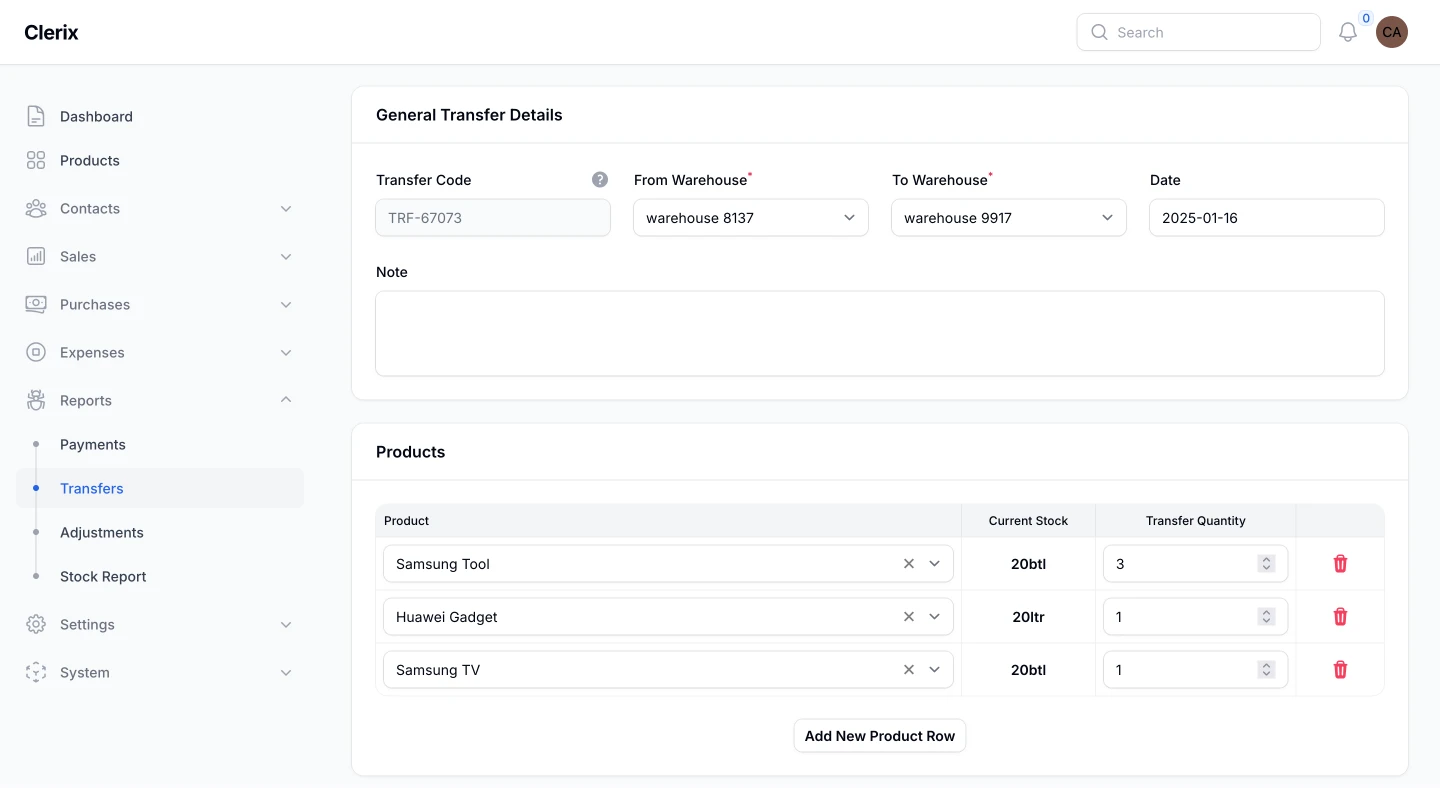
Task: Click the Current Stock column header
Action: click(x=1028, y=521)
